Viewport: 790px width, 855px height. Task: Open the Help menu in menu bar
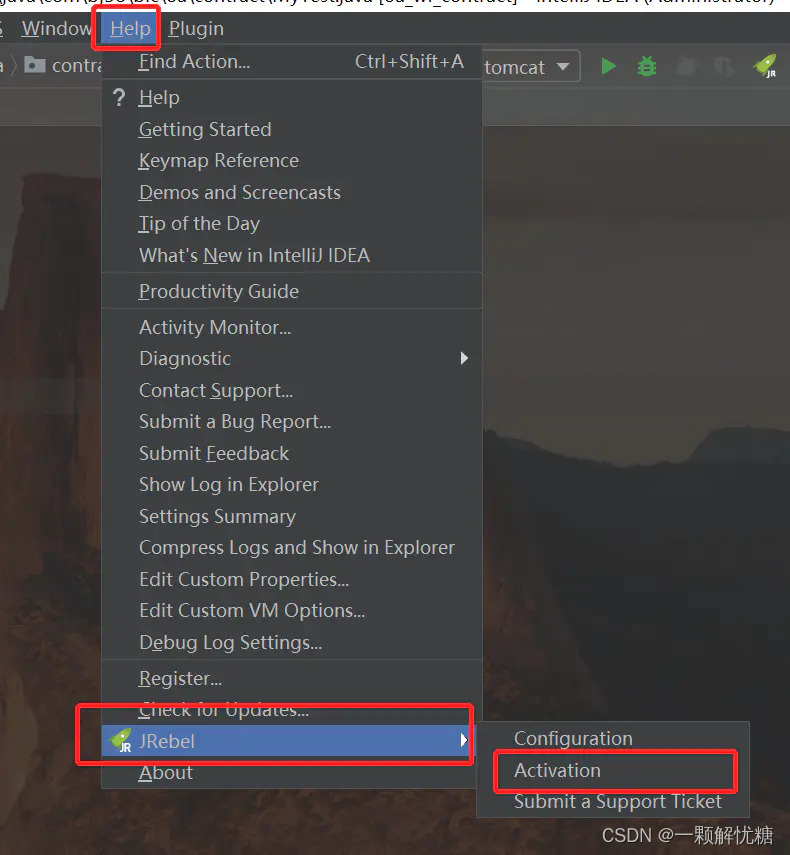(130, 28)
